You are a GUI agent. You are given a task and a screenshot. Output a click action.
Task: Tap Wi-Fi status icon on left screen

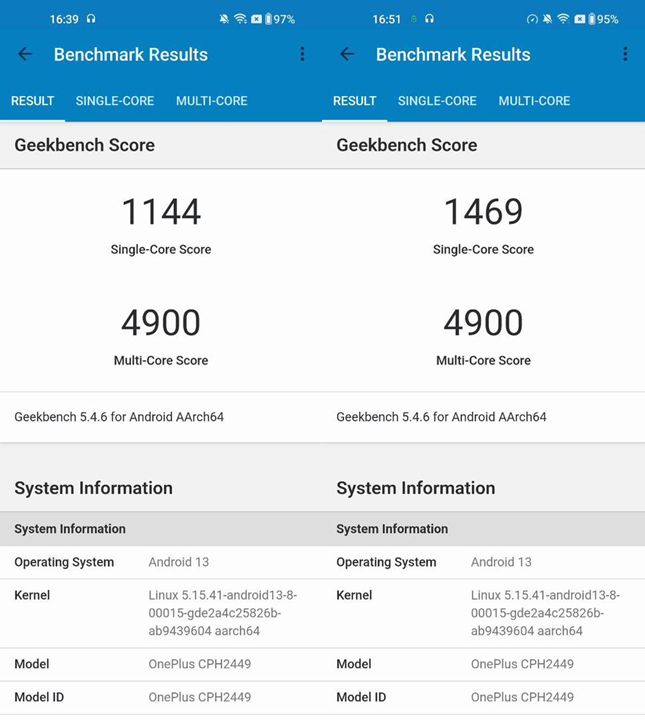[x=240, y=19]
